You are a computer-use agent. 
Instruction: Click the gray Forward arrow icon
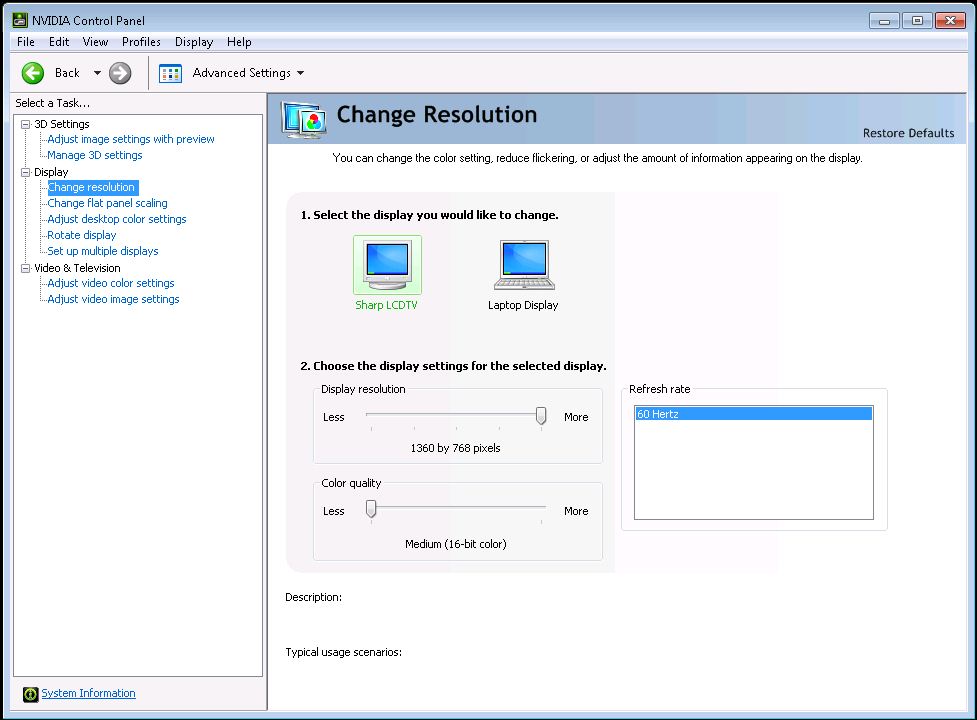[x=120, y=73]
